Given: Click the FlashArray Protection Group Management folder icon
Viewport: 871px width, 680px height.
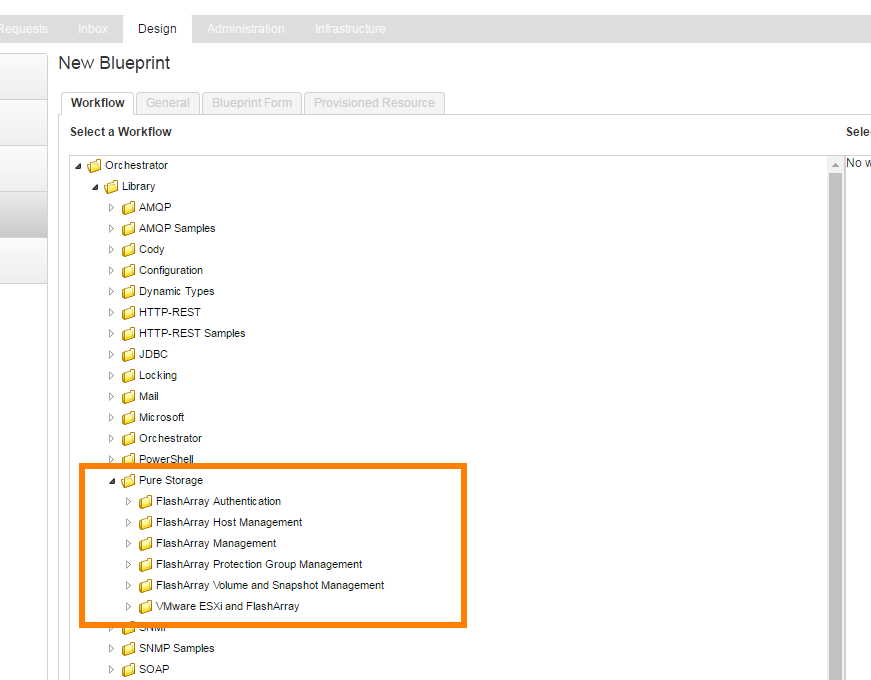Looking at the screenshot, I should click(146, 564).
